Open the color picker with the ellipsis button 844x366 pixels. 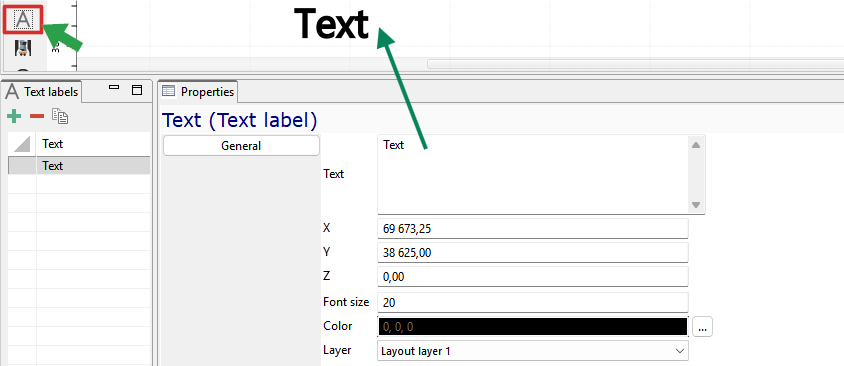tap(702, 327)
